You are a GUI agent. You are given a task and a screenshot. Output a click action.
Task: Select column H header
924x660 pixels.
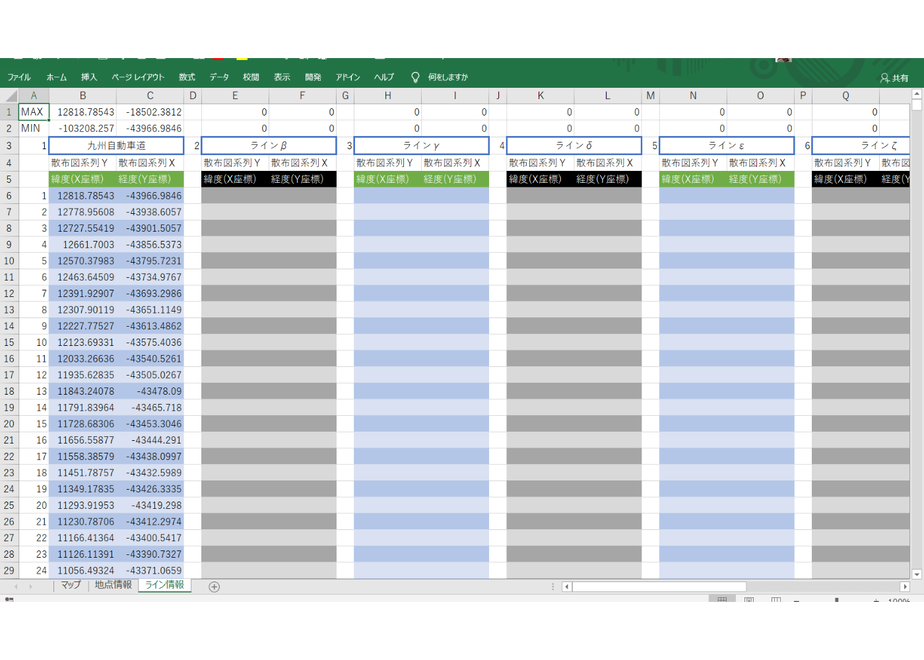click(x=387, y=95)
